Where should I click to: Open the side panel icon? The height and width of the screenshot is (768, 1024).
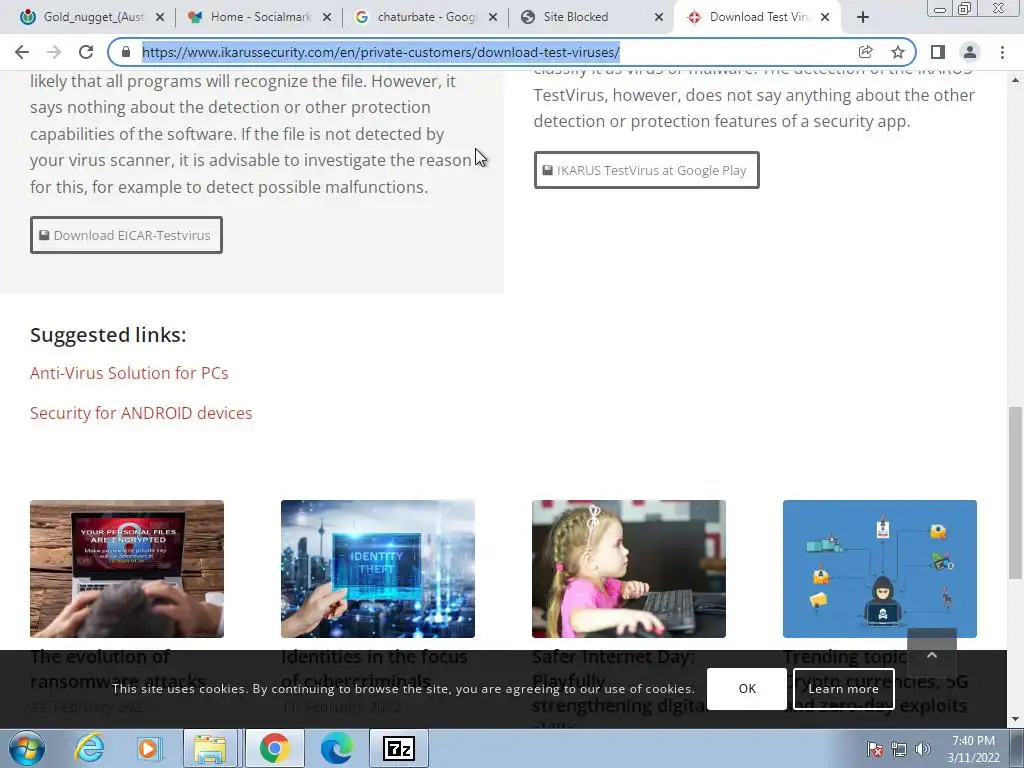[937, 52]
